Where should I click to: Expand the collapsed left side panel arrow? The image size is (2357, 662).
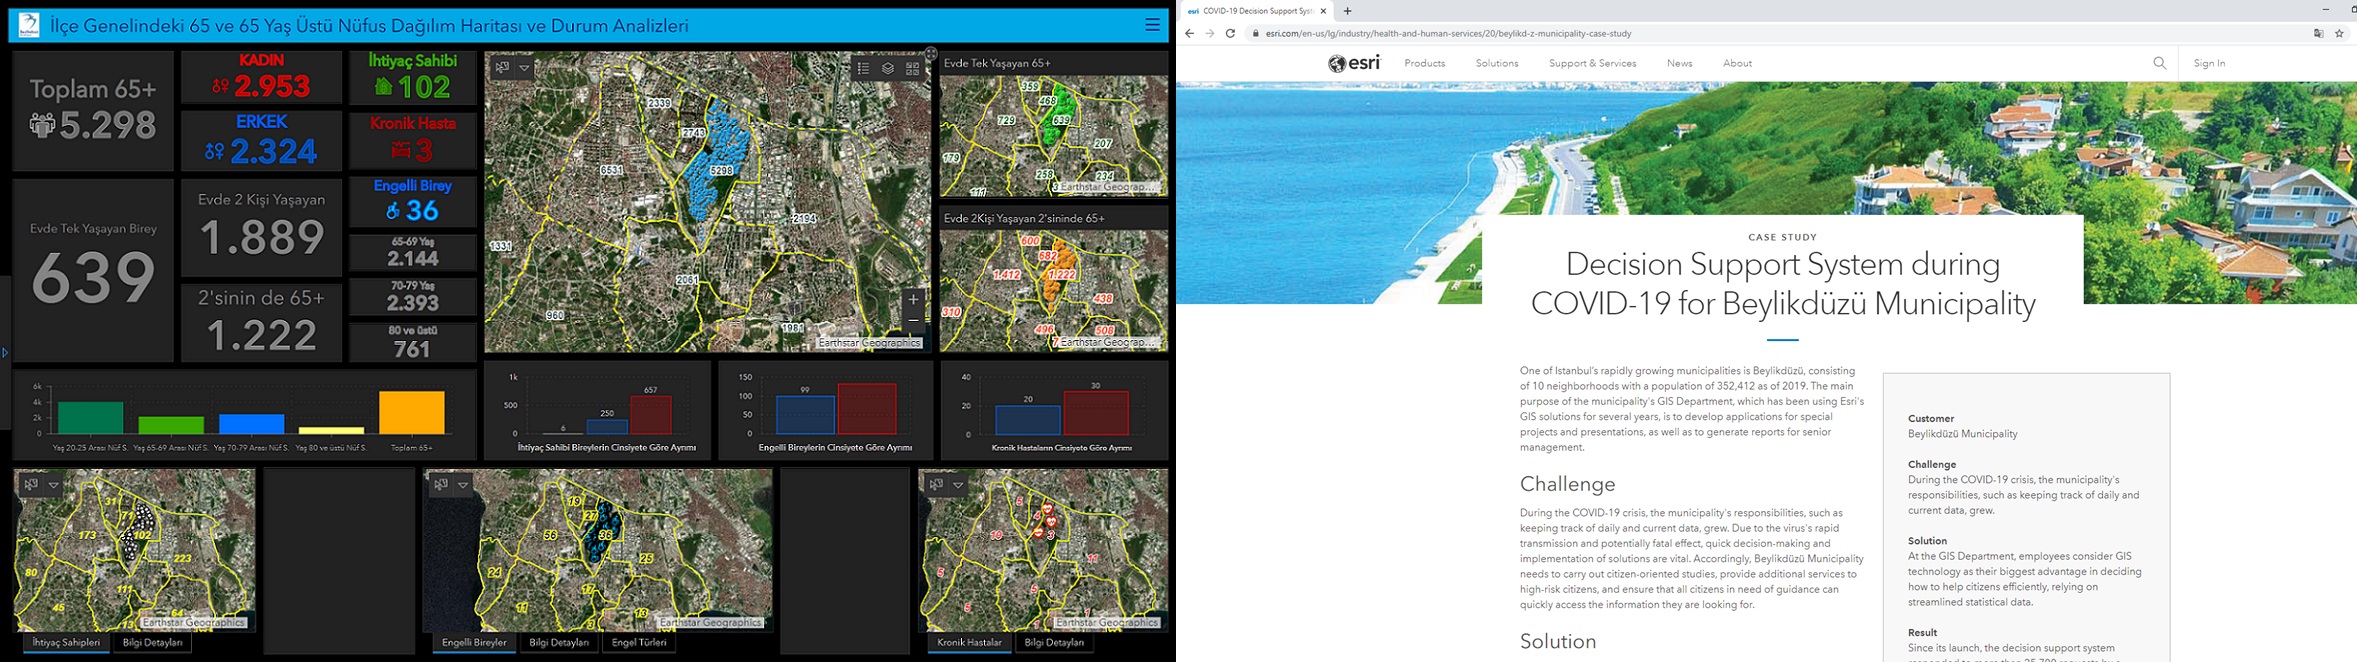5,352
